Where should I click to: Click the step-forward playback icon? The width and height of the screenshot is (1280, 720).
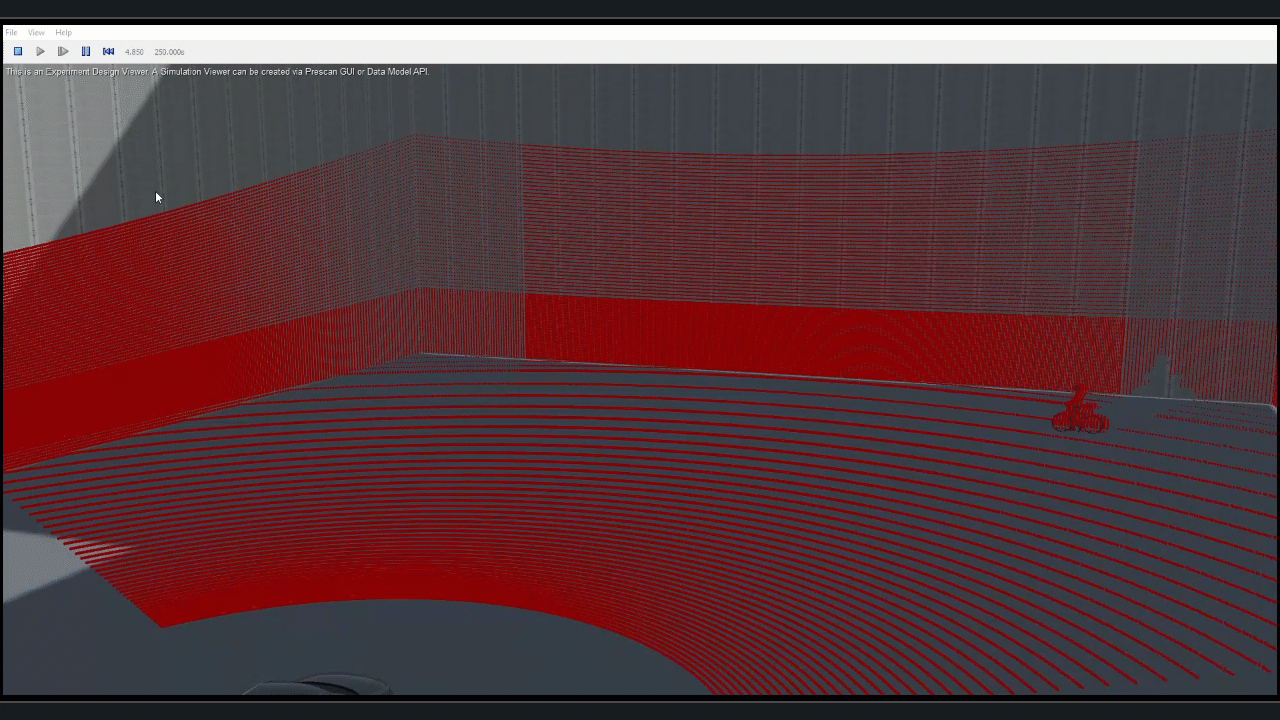(x=63, y=51)
